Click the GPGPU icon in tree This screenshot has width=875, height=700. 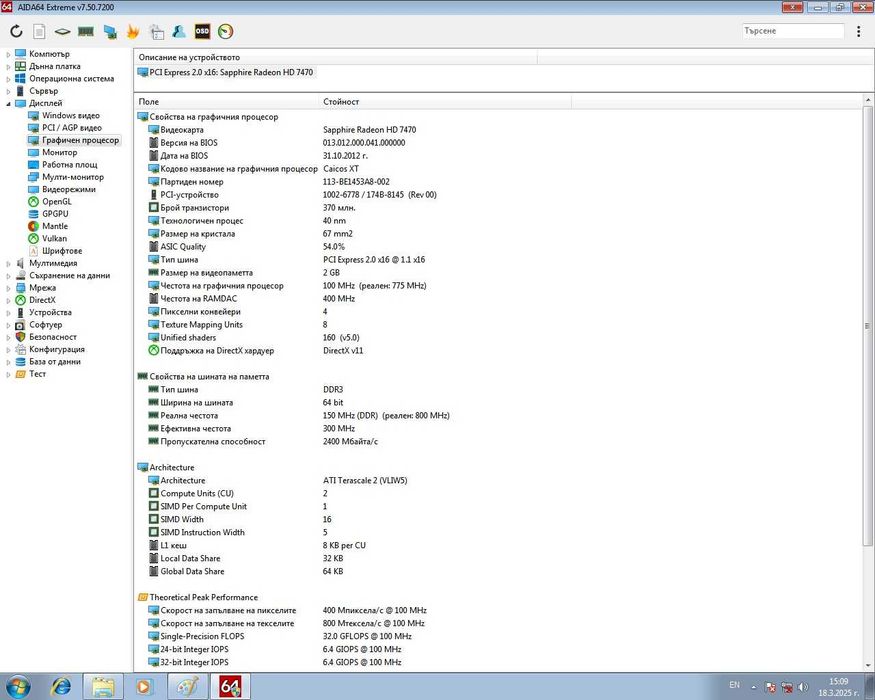33,214
